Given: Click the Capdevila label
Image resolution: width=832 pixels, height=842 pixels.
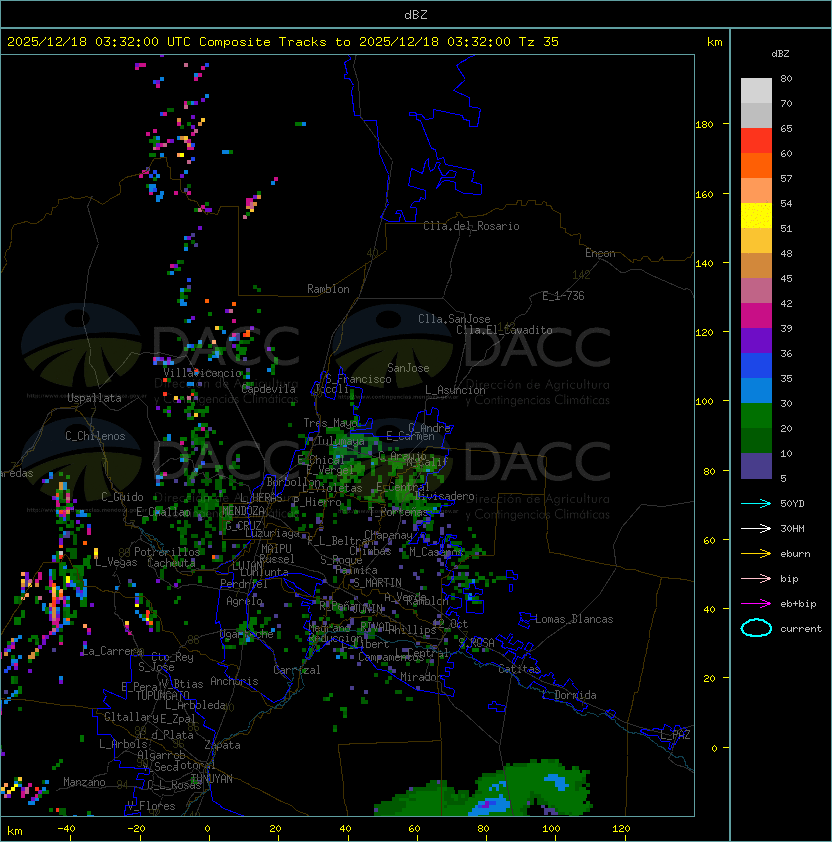Looking at the screenshot, I should click(x=268, y=389).
